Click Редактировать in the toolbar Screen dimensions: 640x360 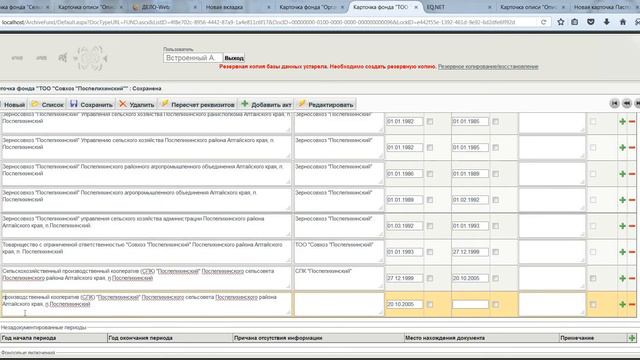pyautogui.click(x=326, y=104)
